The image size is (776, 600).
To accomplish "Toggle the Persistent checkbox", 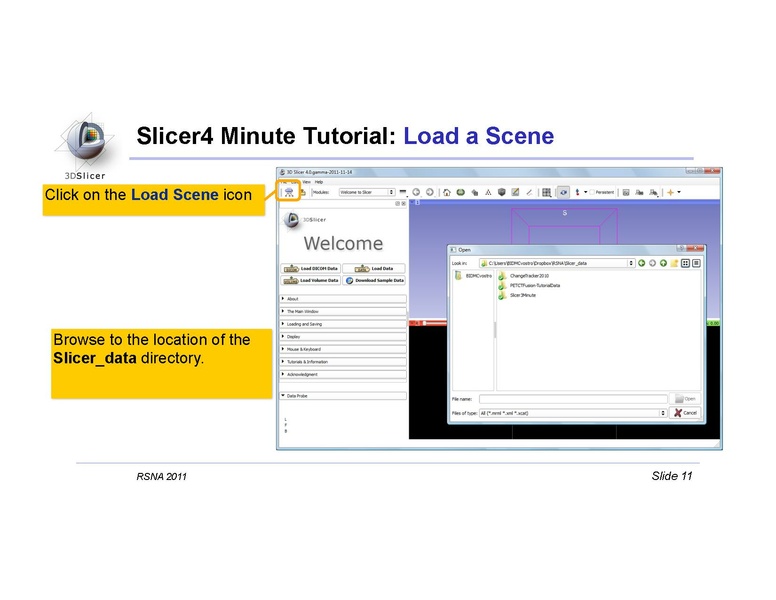I will click(x=592, y=192).
